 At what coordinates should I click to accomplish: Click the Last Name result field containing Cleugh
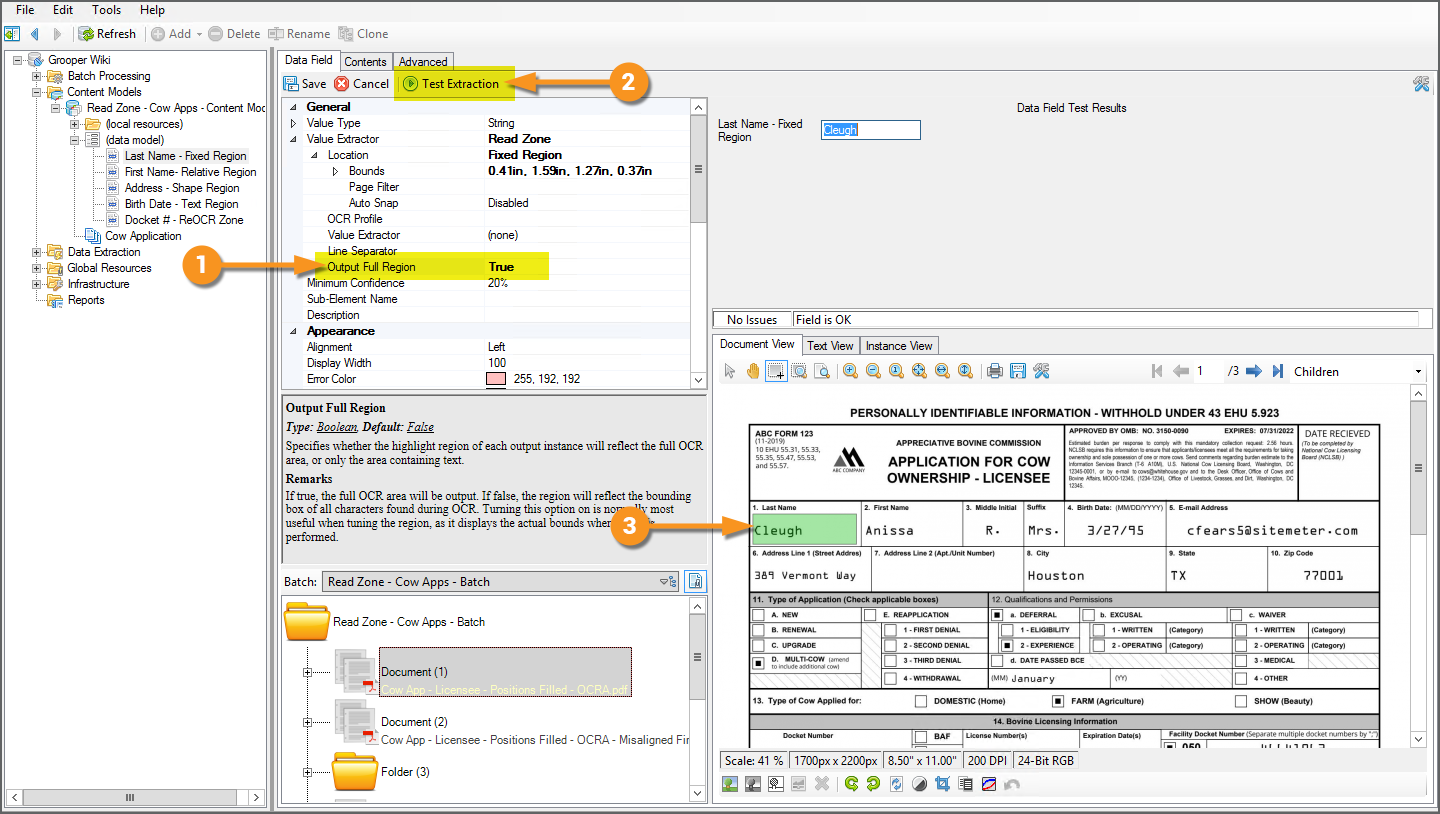pyautogui.click(x=870, y=130)
